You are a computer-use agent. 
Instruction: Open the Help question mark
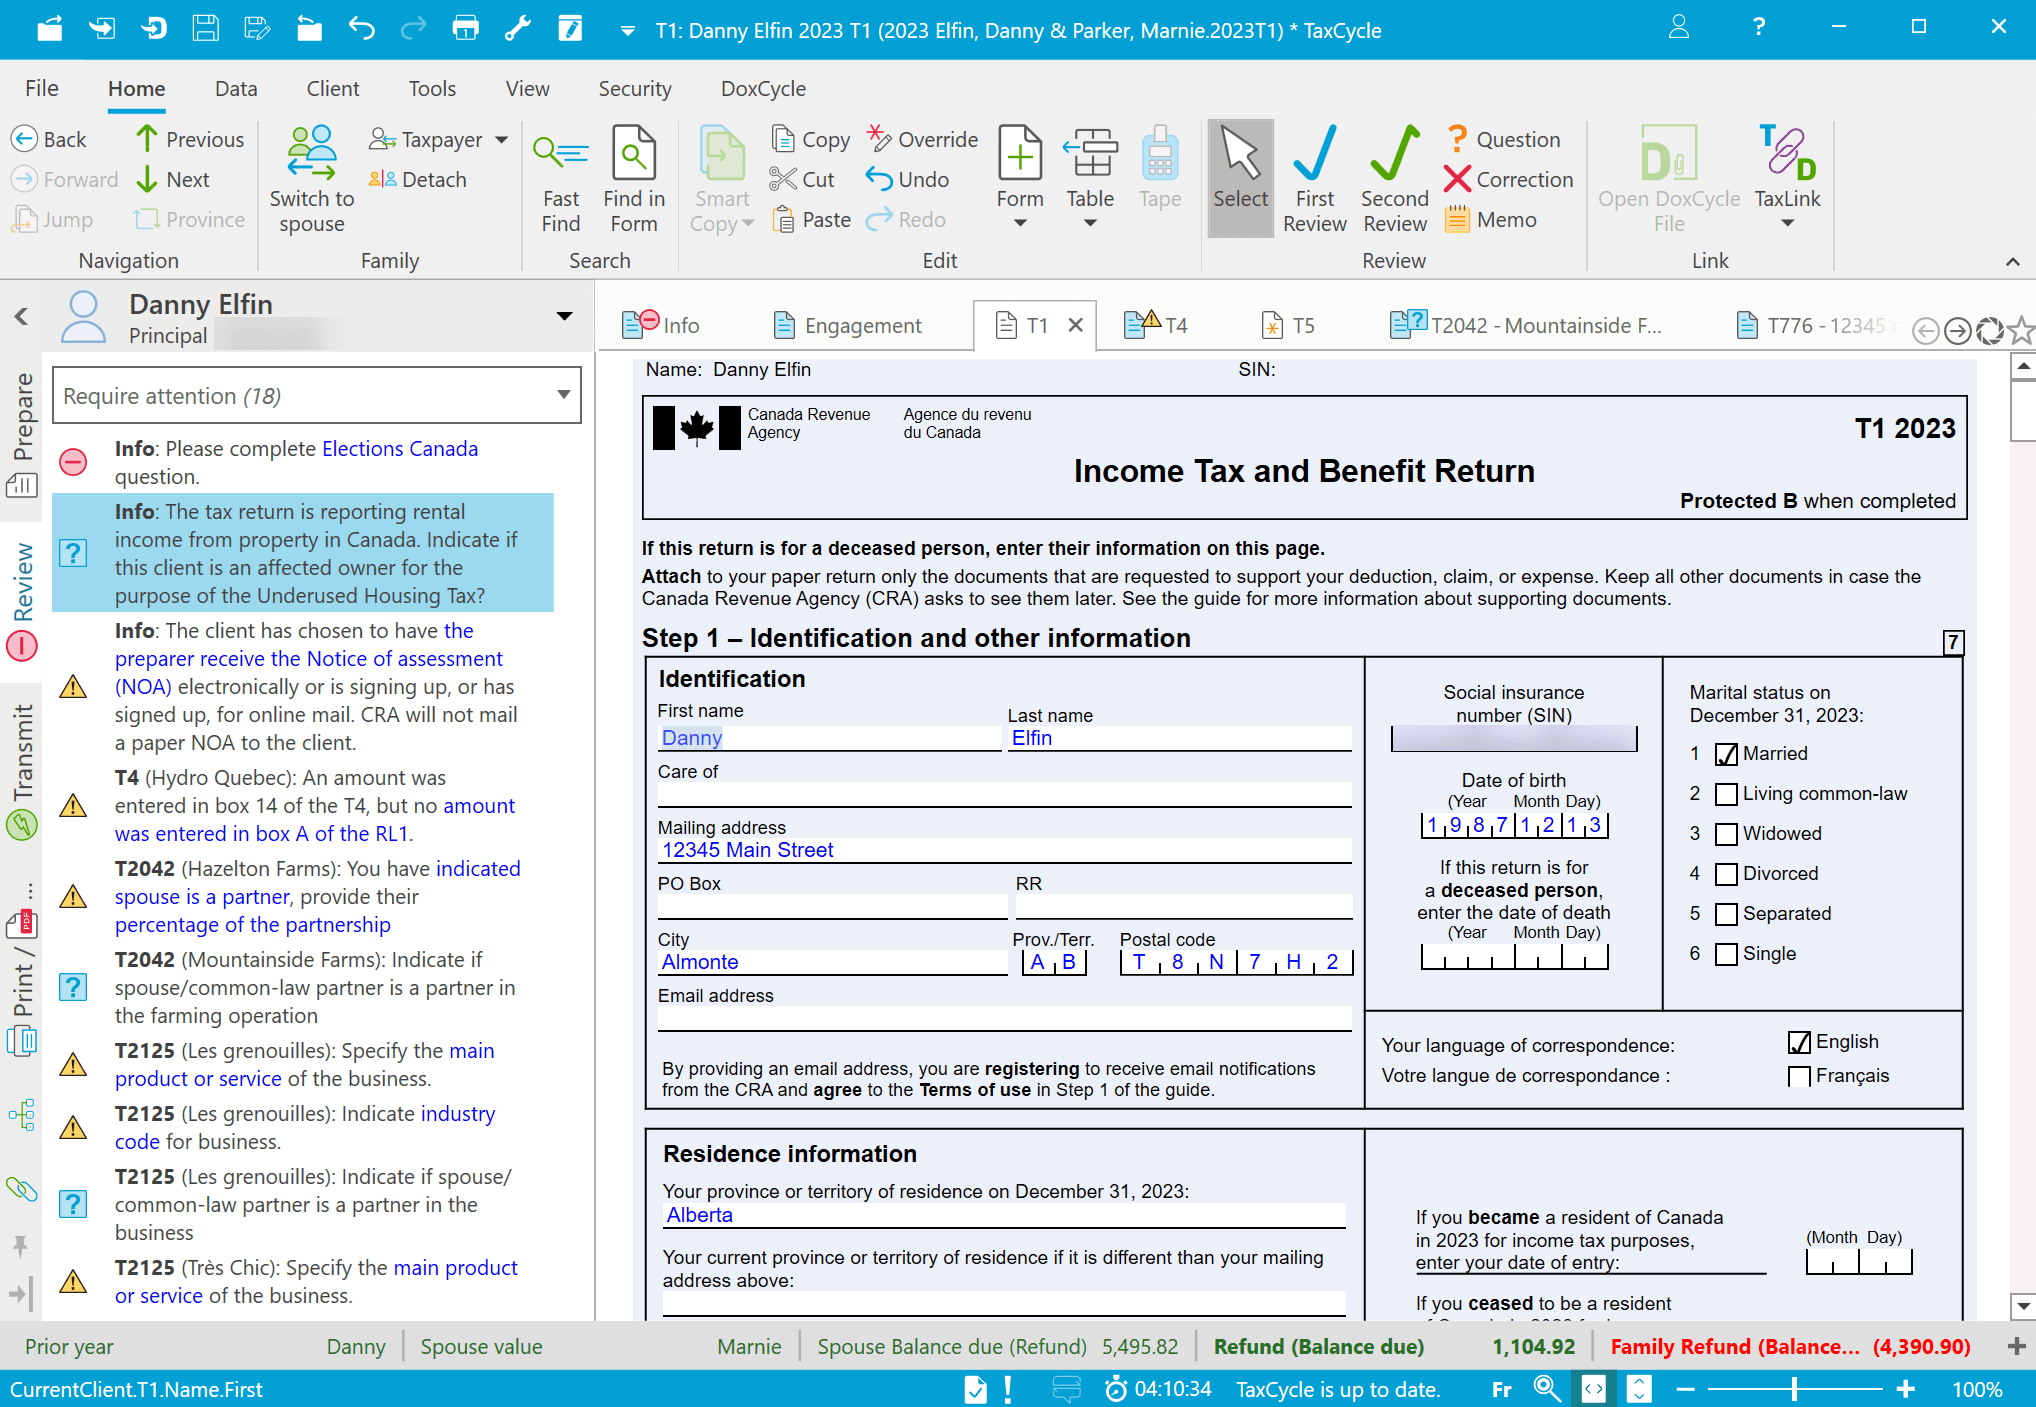pos(1759,27)
